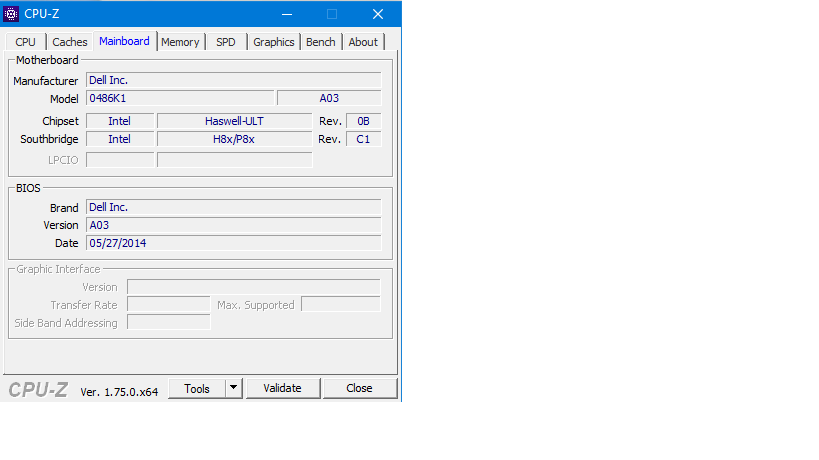Select the Model field 0486K1
The width and height of the screenshot is (819, 460).
[x=180, y=98]
